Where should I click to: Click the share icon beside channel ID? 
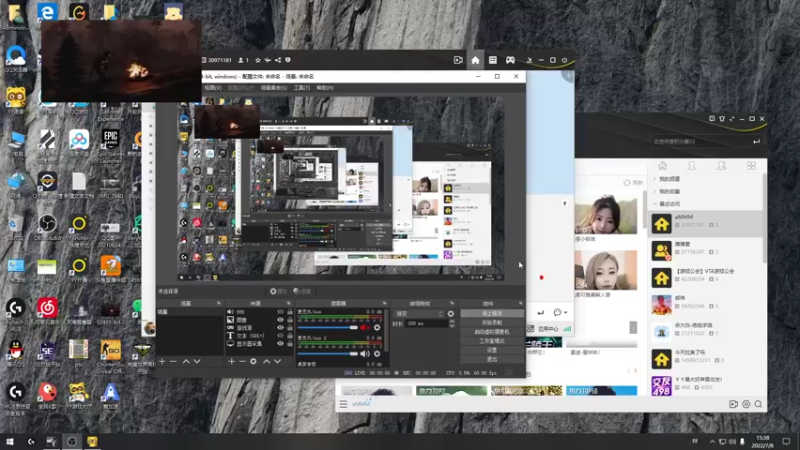tap(278, 60)
